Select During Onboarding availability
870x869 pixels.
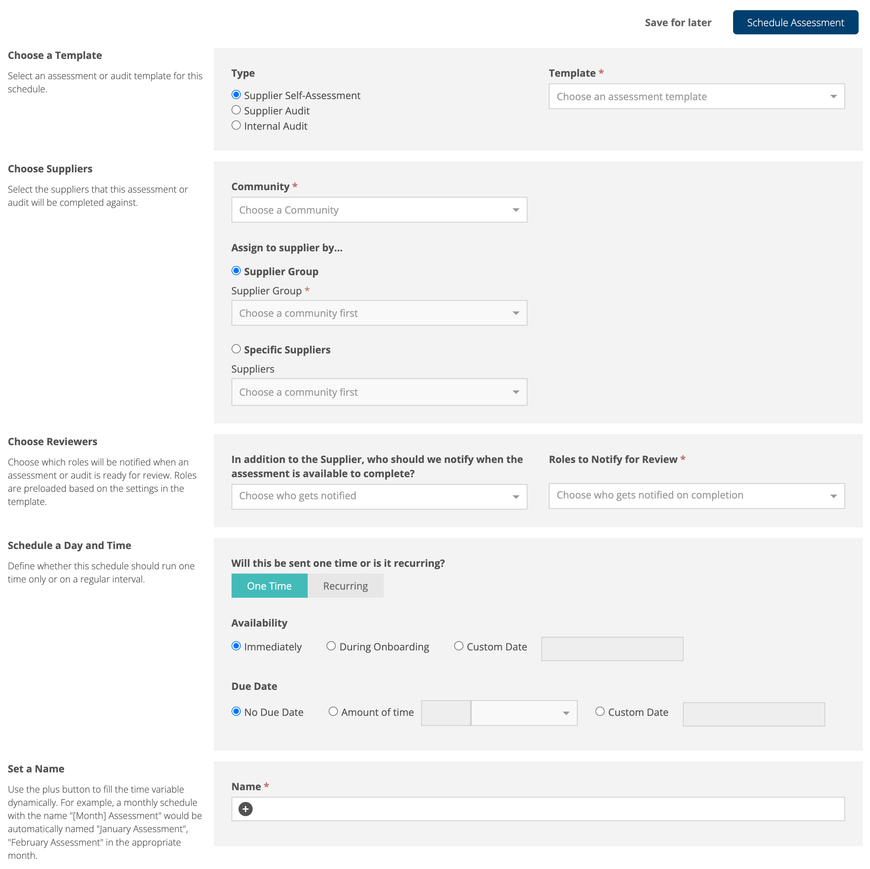[x=331, y=647]
